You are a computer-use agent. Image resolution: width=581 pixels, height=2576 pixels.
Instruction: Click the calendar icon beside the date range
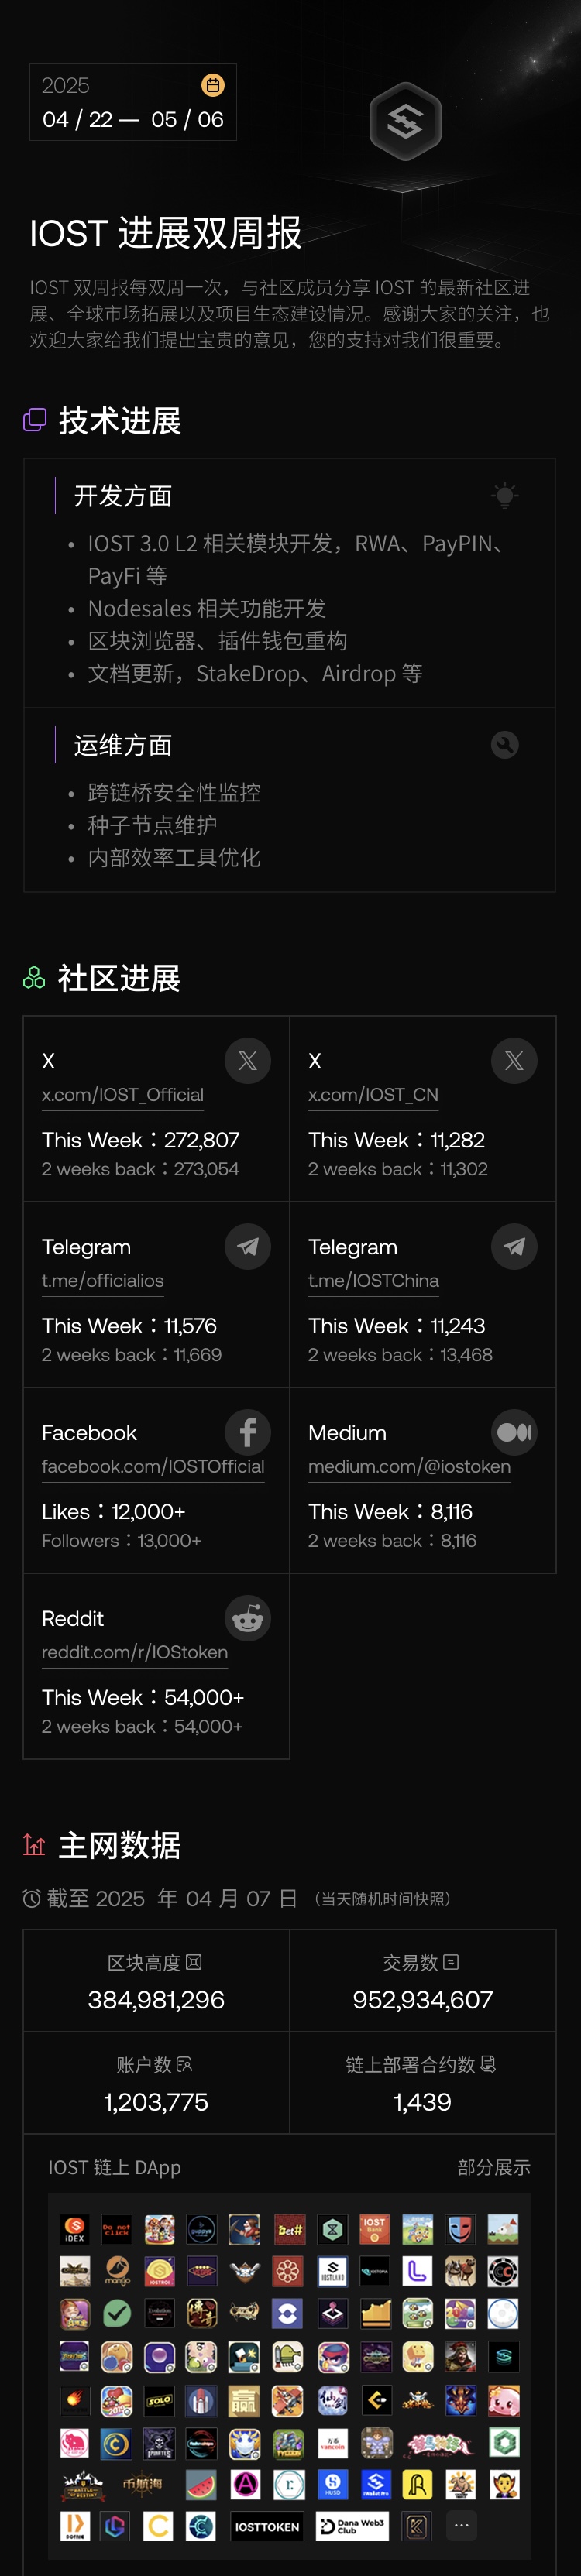[x=213, y=86]
